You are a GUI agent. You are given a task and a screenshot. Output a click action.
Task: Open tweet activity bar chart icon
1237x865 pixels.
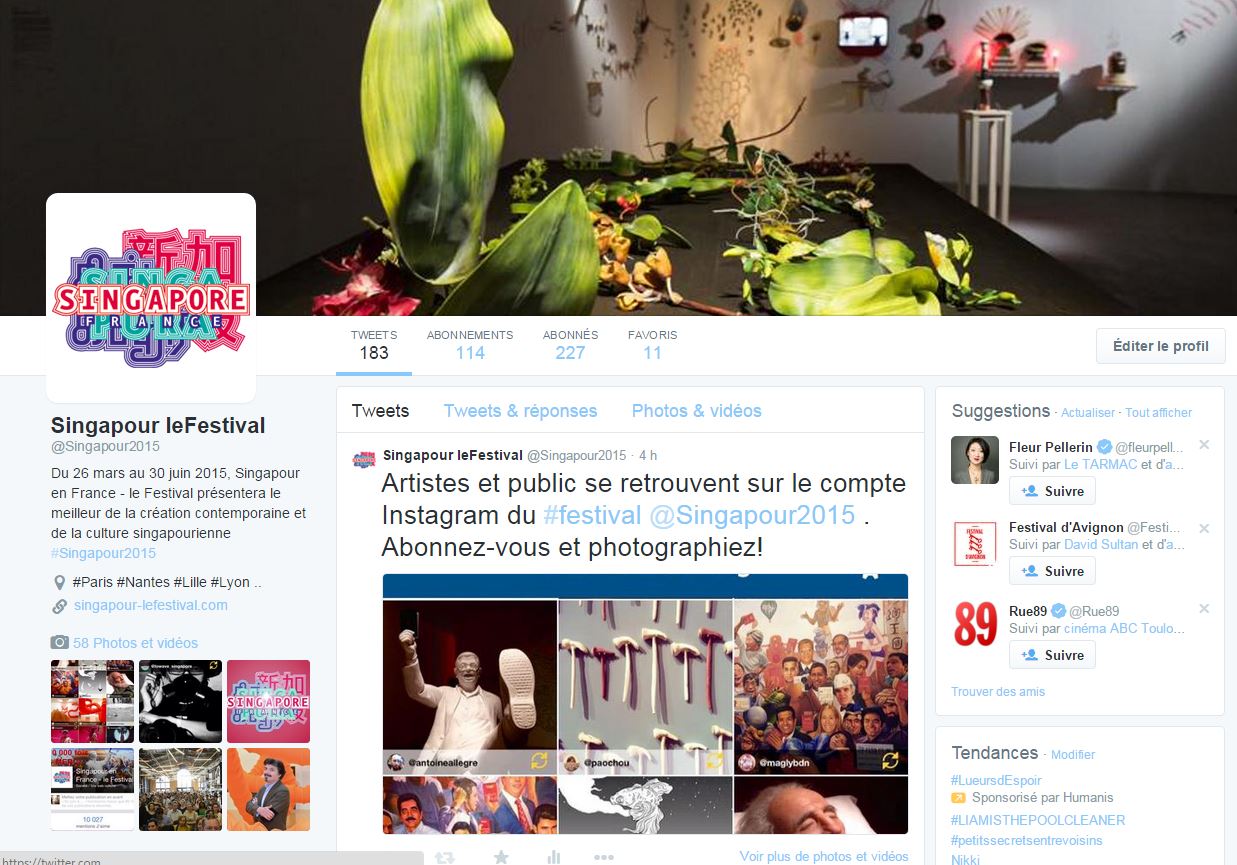tap(554, 857)
